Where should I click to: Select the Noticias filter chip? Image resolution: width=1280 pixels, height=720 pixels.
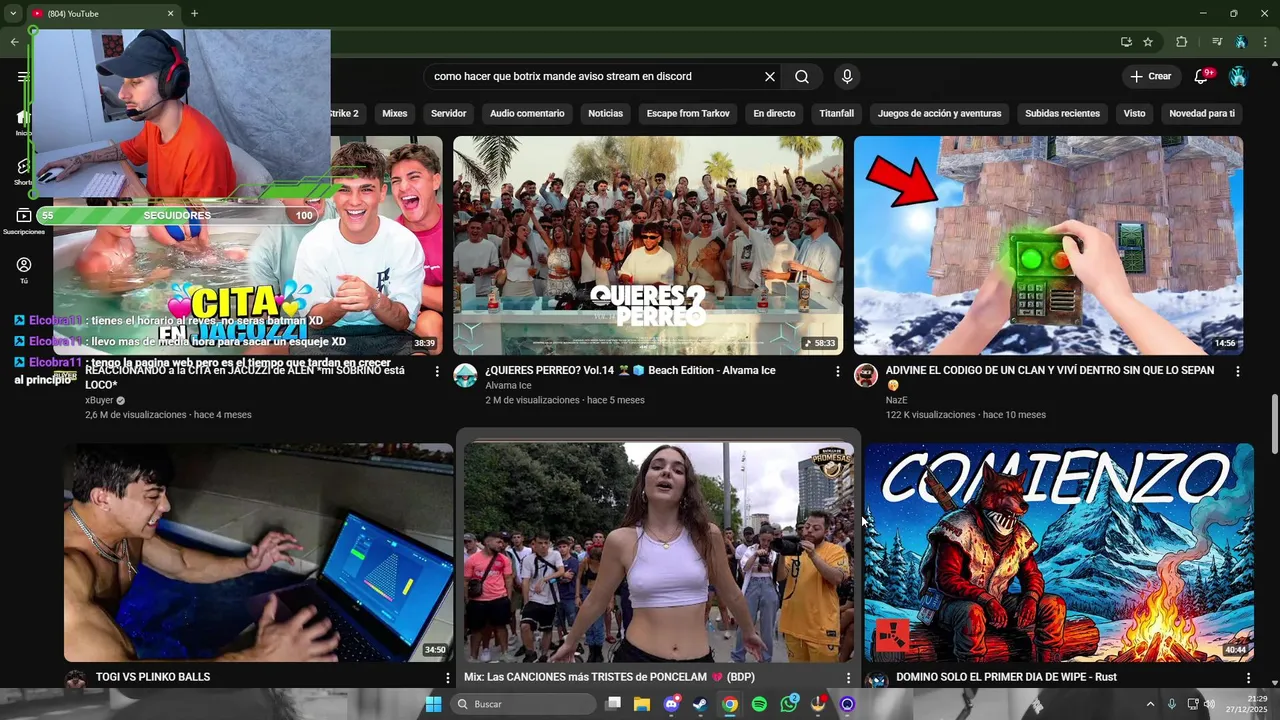point(605,113)
